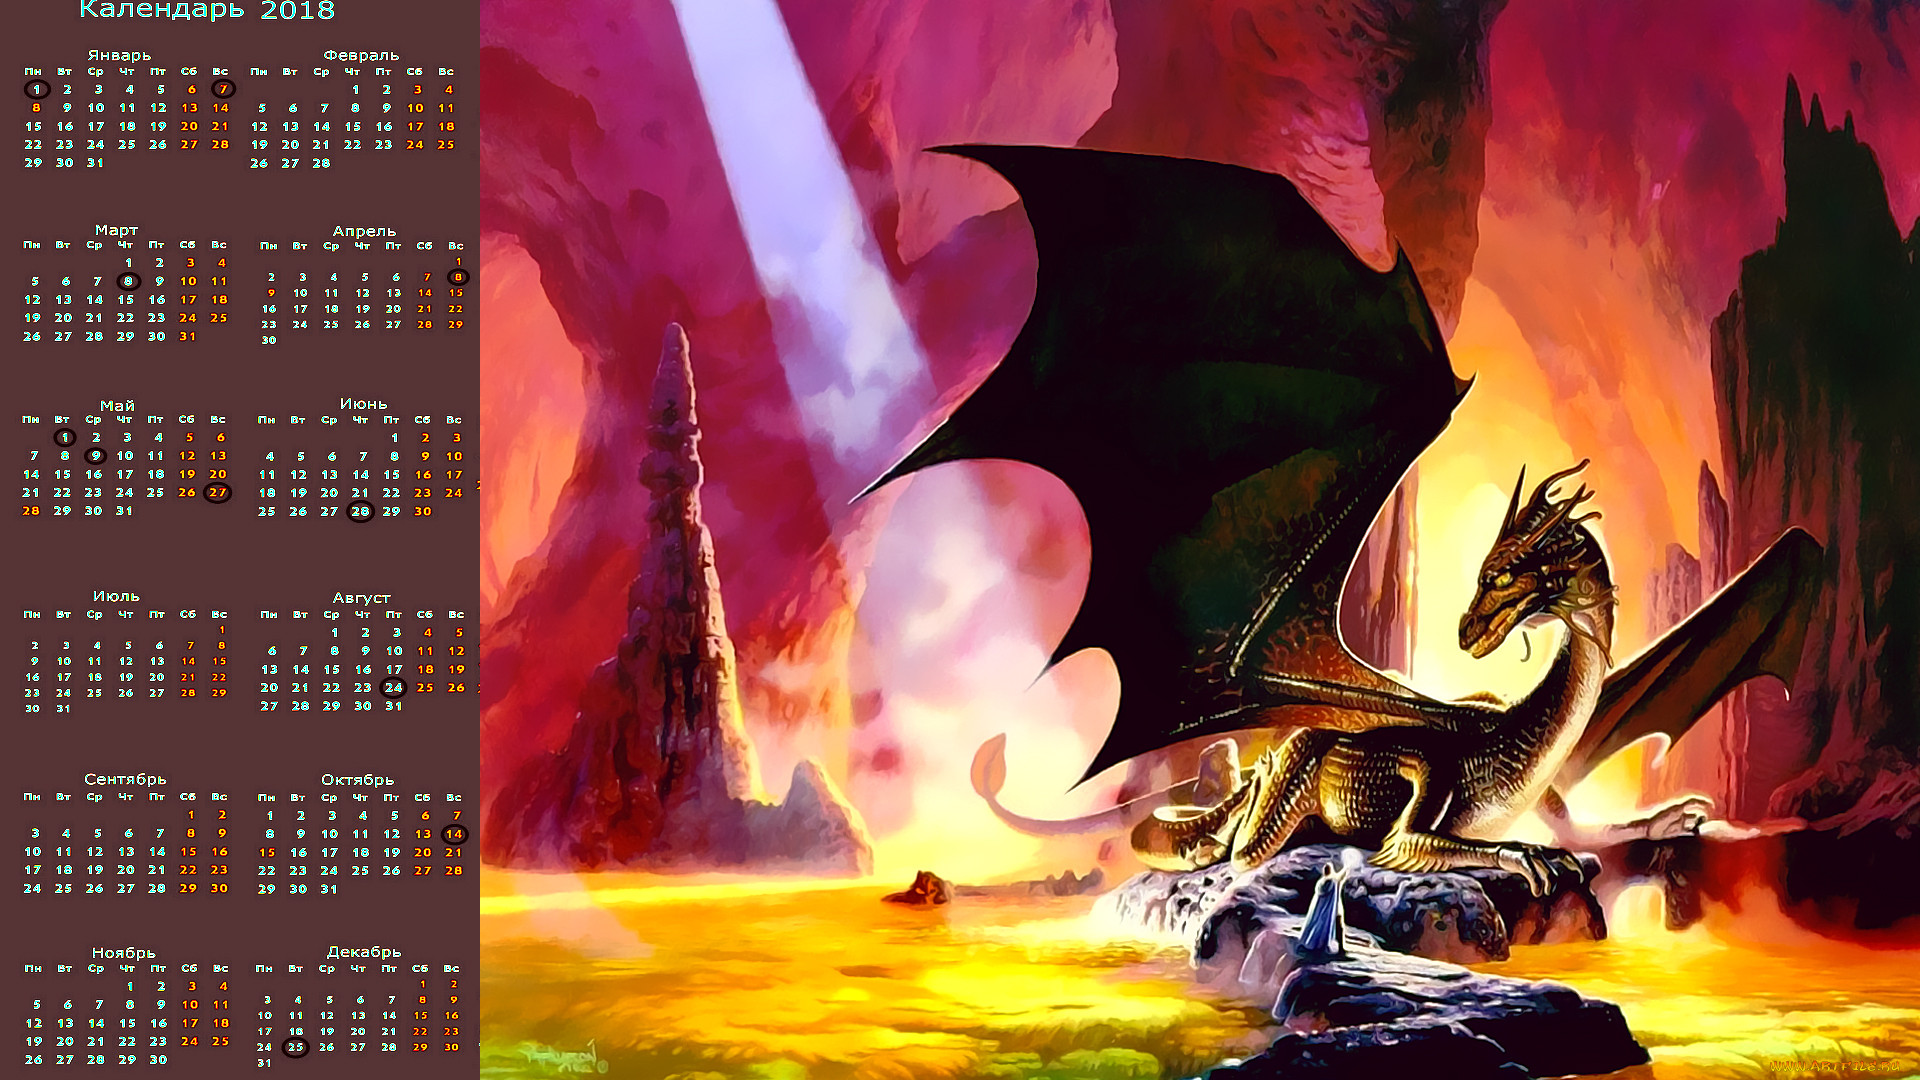This screenshot has width=1920, height=1080.
Task: Click circled date 25 in Декабрь
Action: [x=295, y=1047]
